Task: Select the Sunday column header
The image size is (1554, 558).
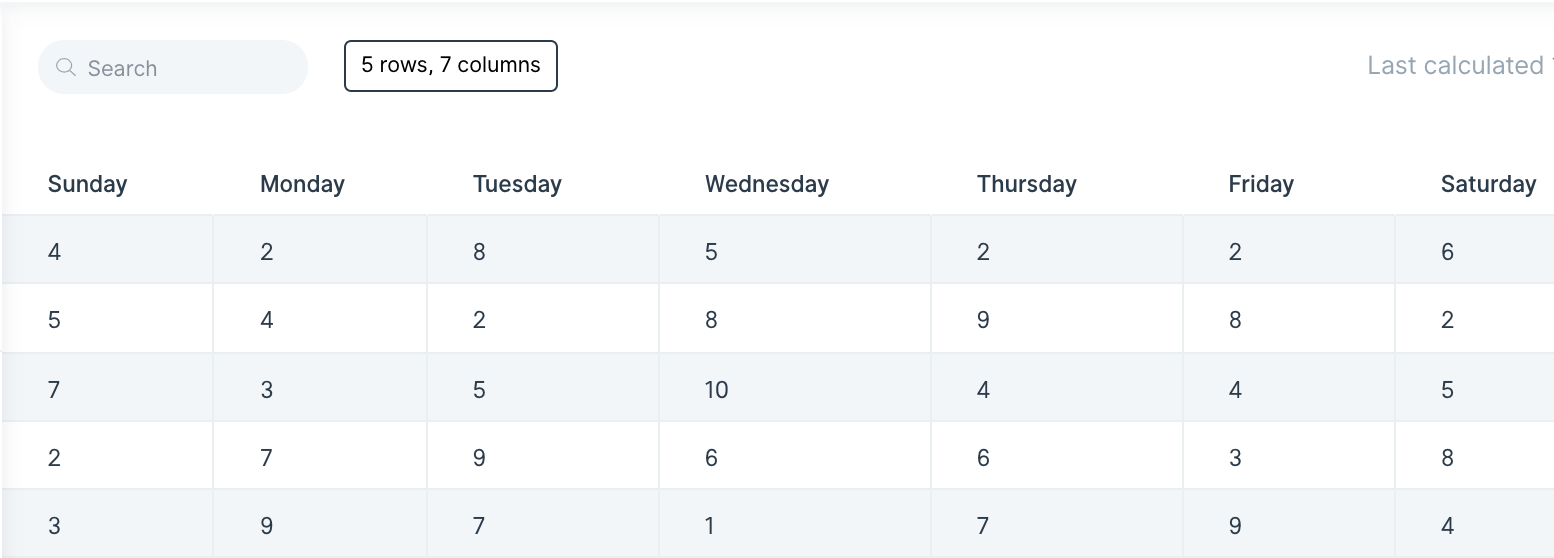Action: pos(88,184)
